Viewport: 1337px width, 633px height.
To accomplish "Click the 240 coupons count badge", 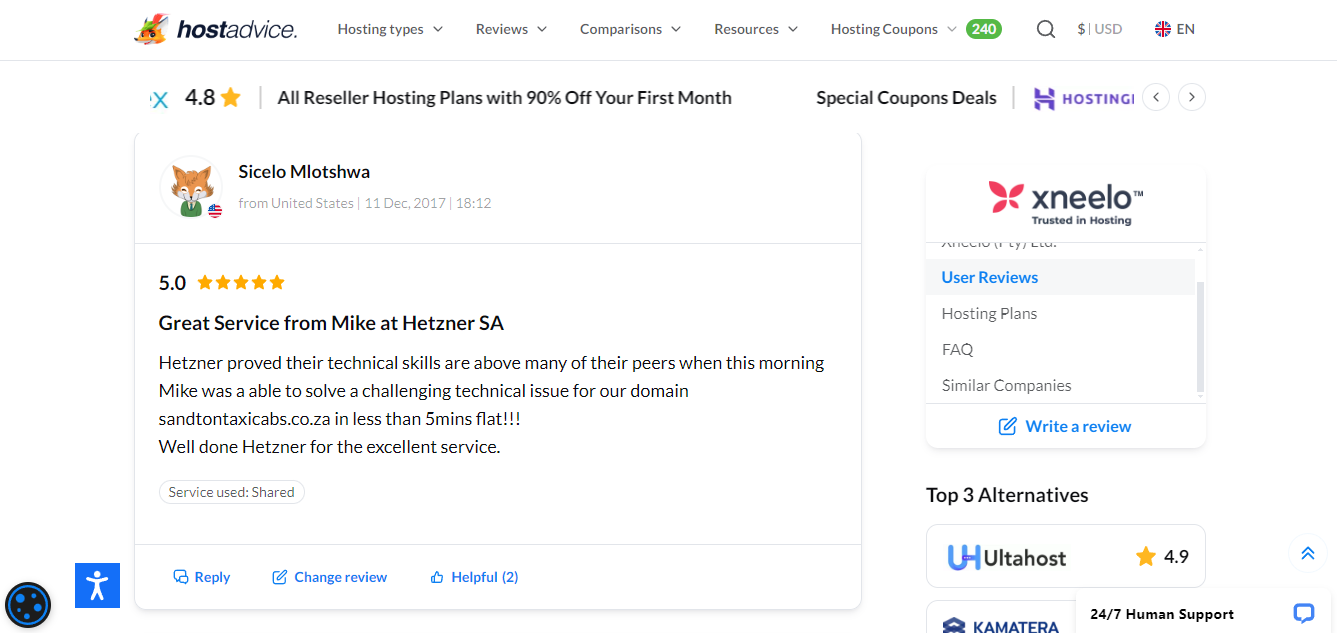I will coord(984,29).
